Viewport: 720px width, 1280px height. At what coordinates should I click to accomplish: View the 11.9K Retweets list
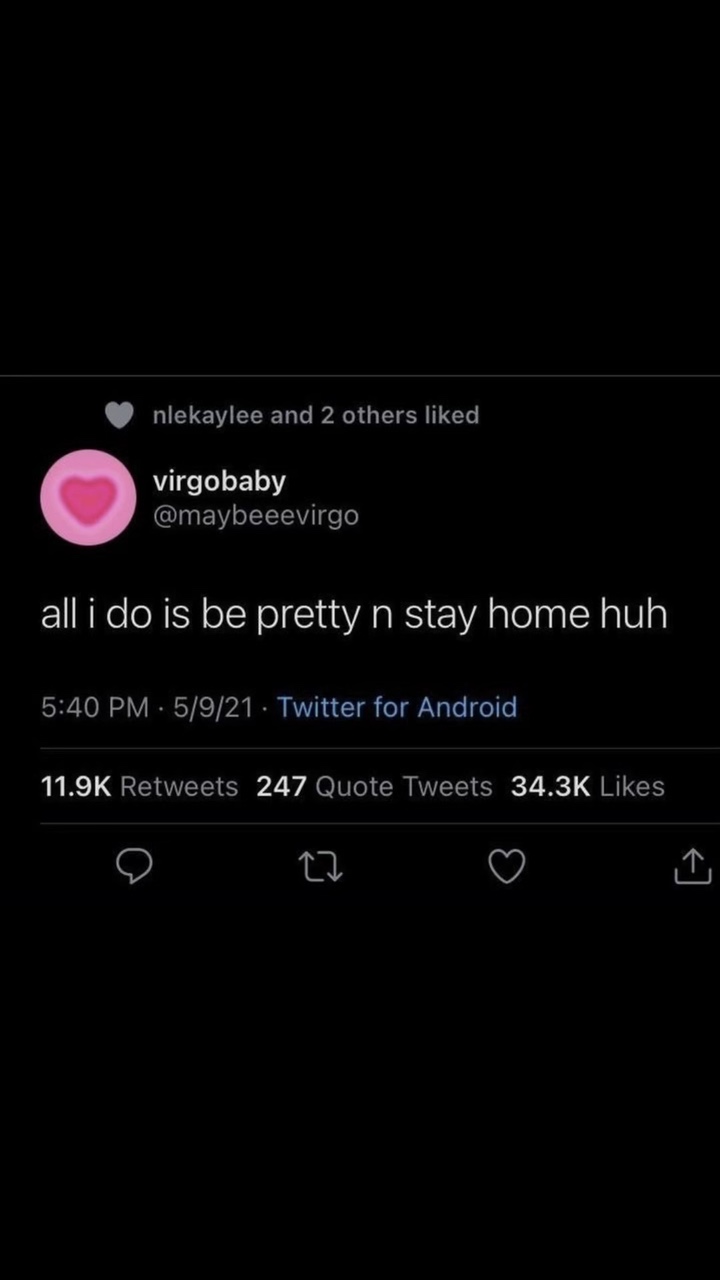pos(139,787)
